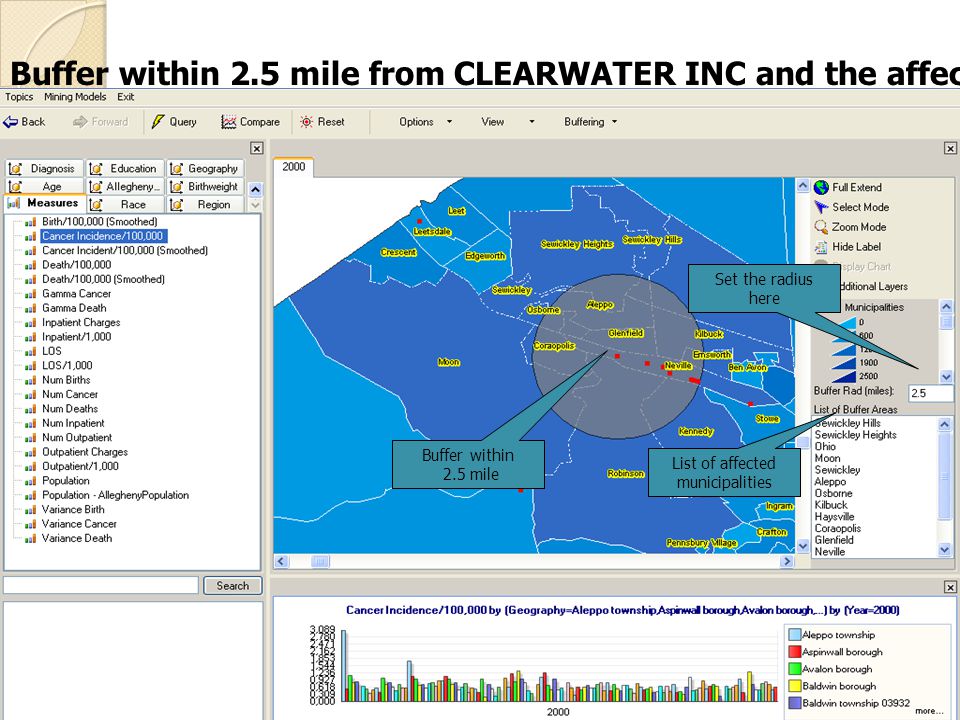
Task: Click the Age dimension tab icon
Action: pos(15,186)
